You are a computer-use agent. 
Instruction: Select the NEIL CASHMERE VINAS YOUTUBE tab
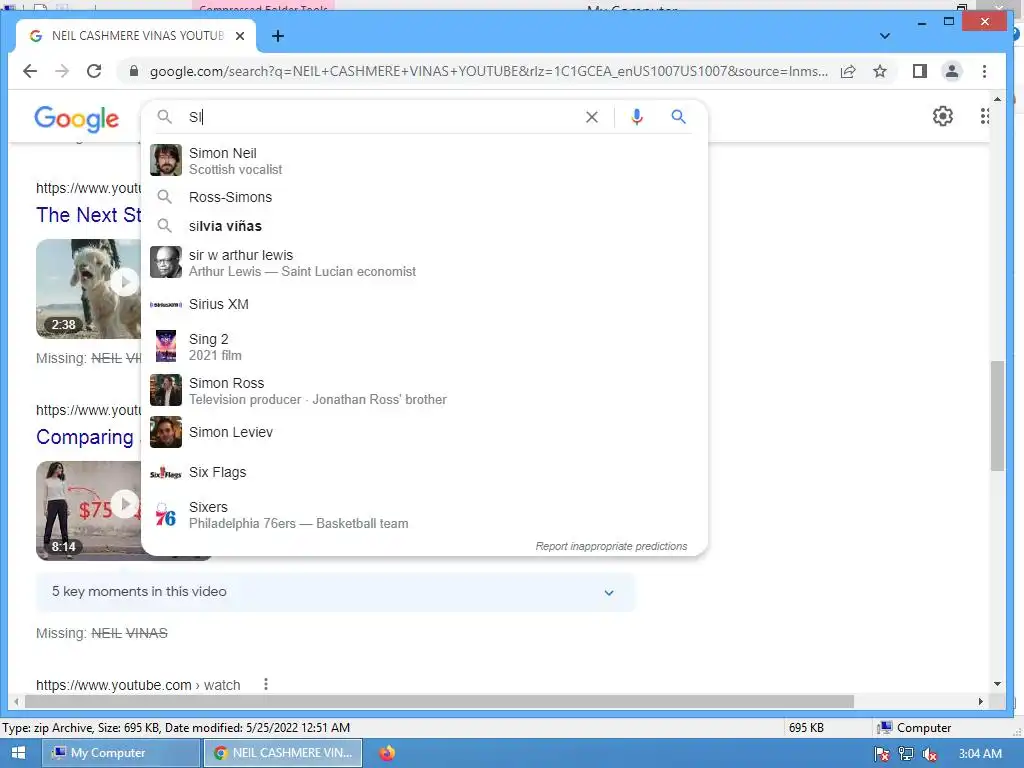136,36
